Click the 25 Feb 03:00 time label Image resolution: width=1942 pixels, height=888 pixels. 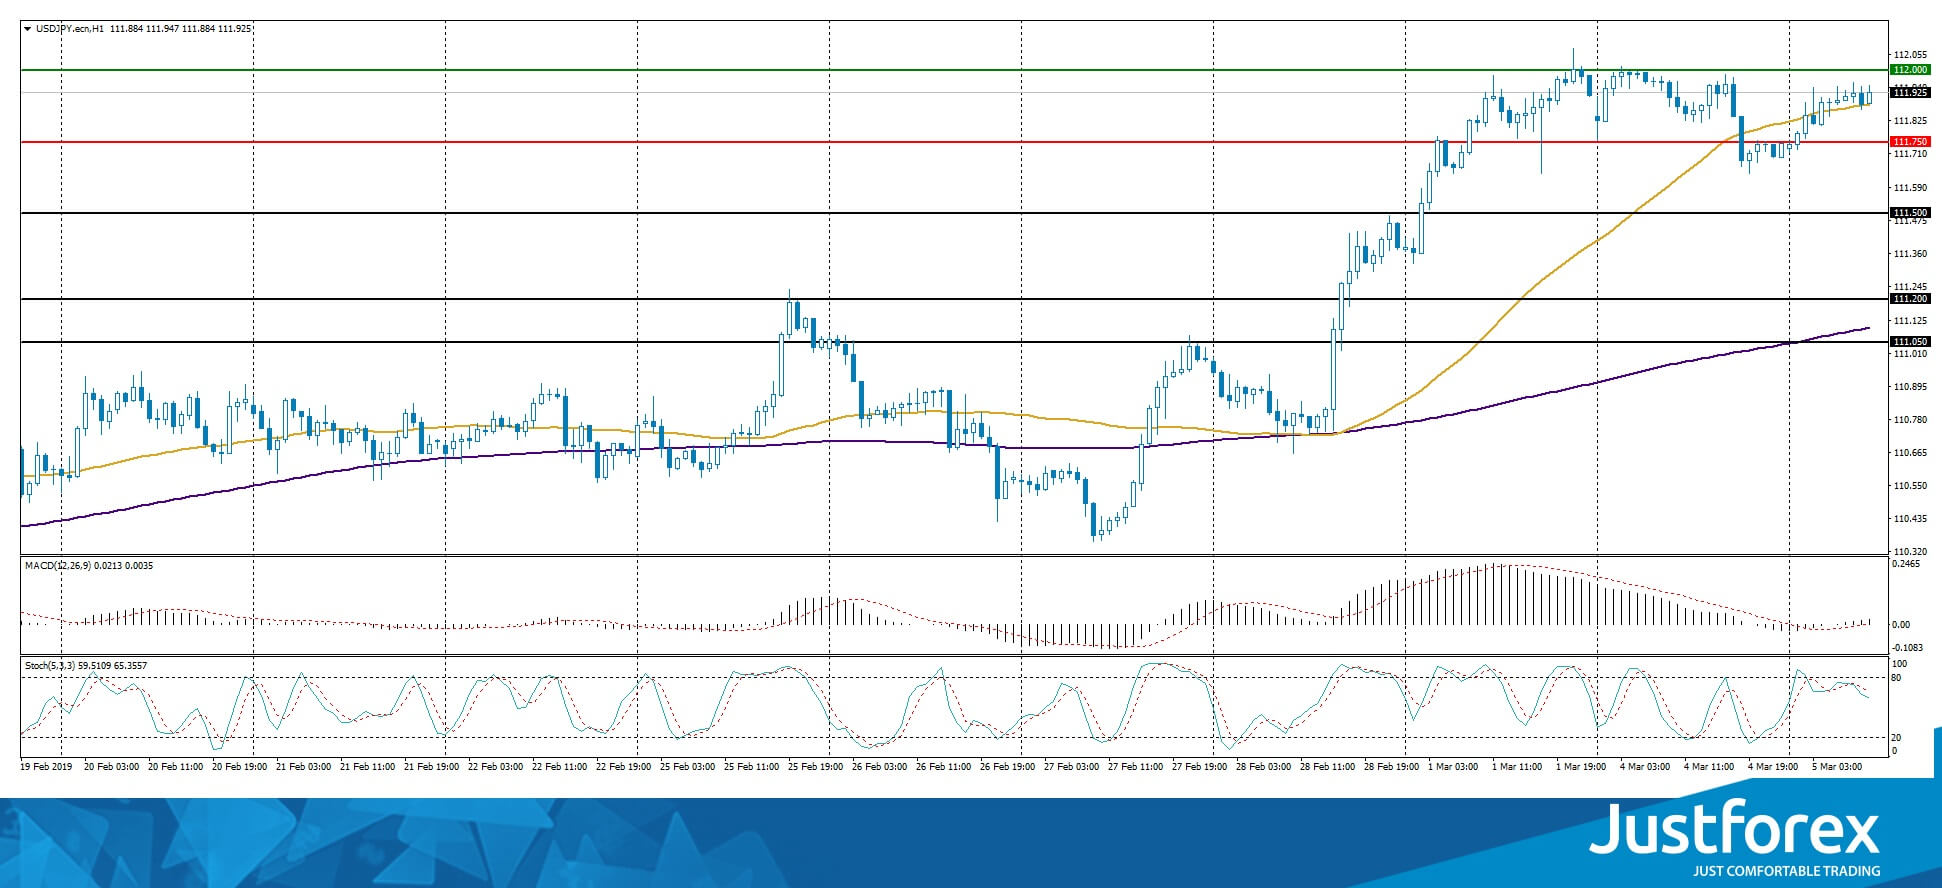click(688, 767)
